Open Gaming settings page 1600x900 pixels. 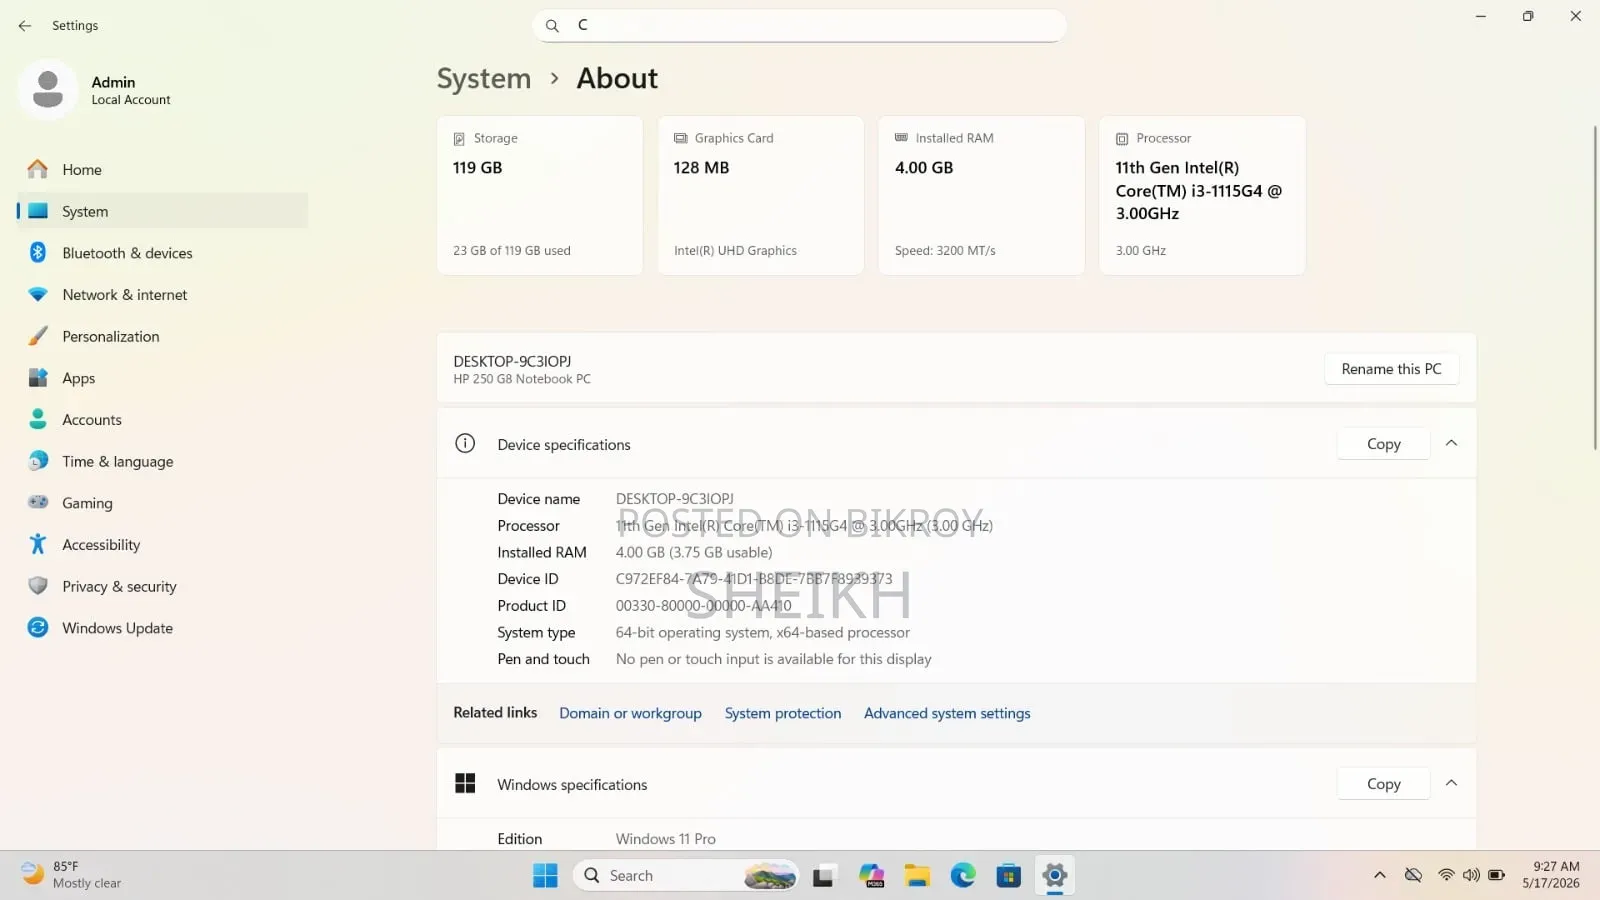click(x=163, y=503)
